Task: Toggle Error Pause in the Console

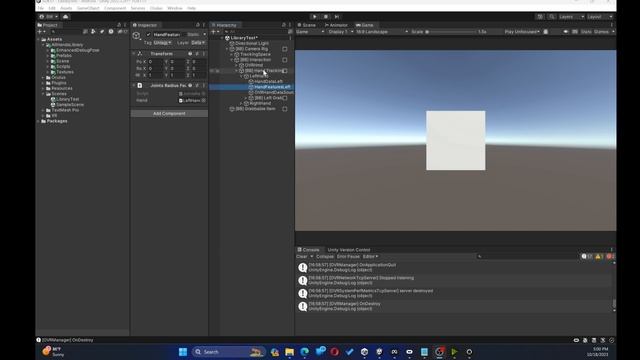Action: 348,257
